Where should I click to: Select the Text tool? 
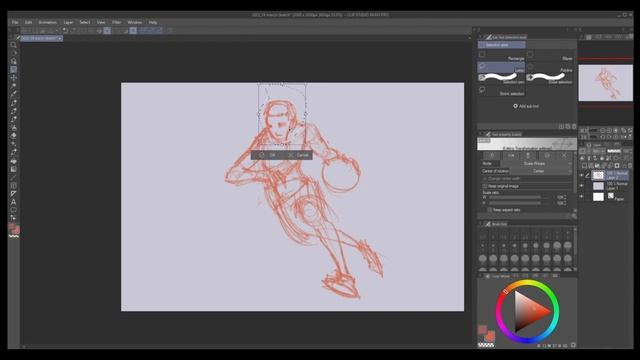[13, 202]
